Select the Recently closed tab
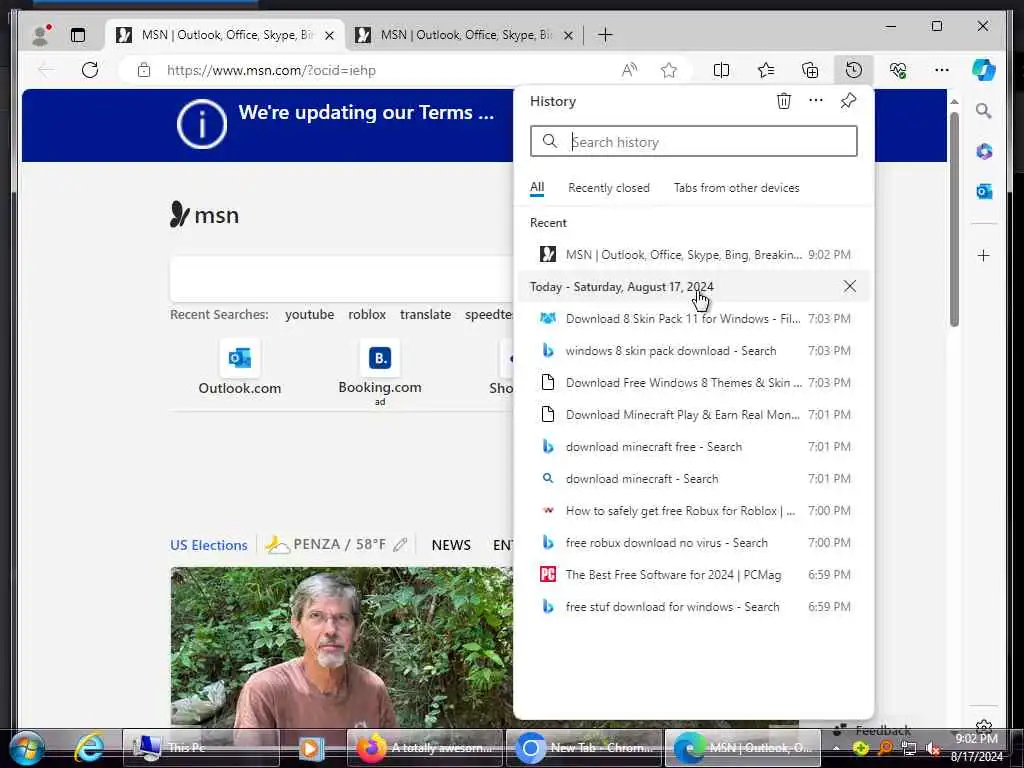The width and height of the screenshot is (1024, 768). (x=609, y=187)
